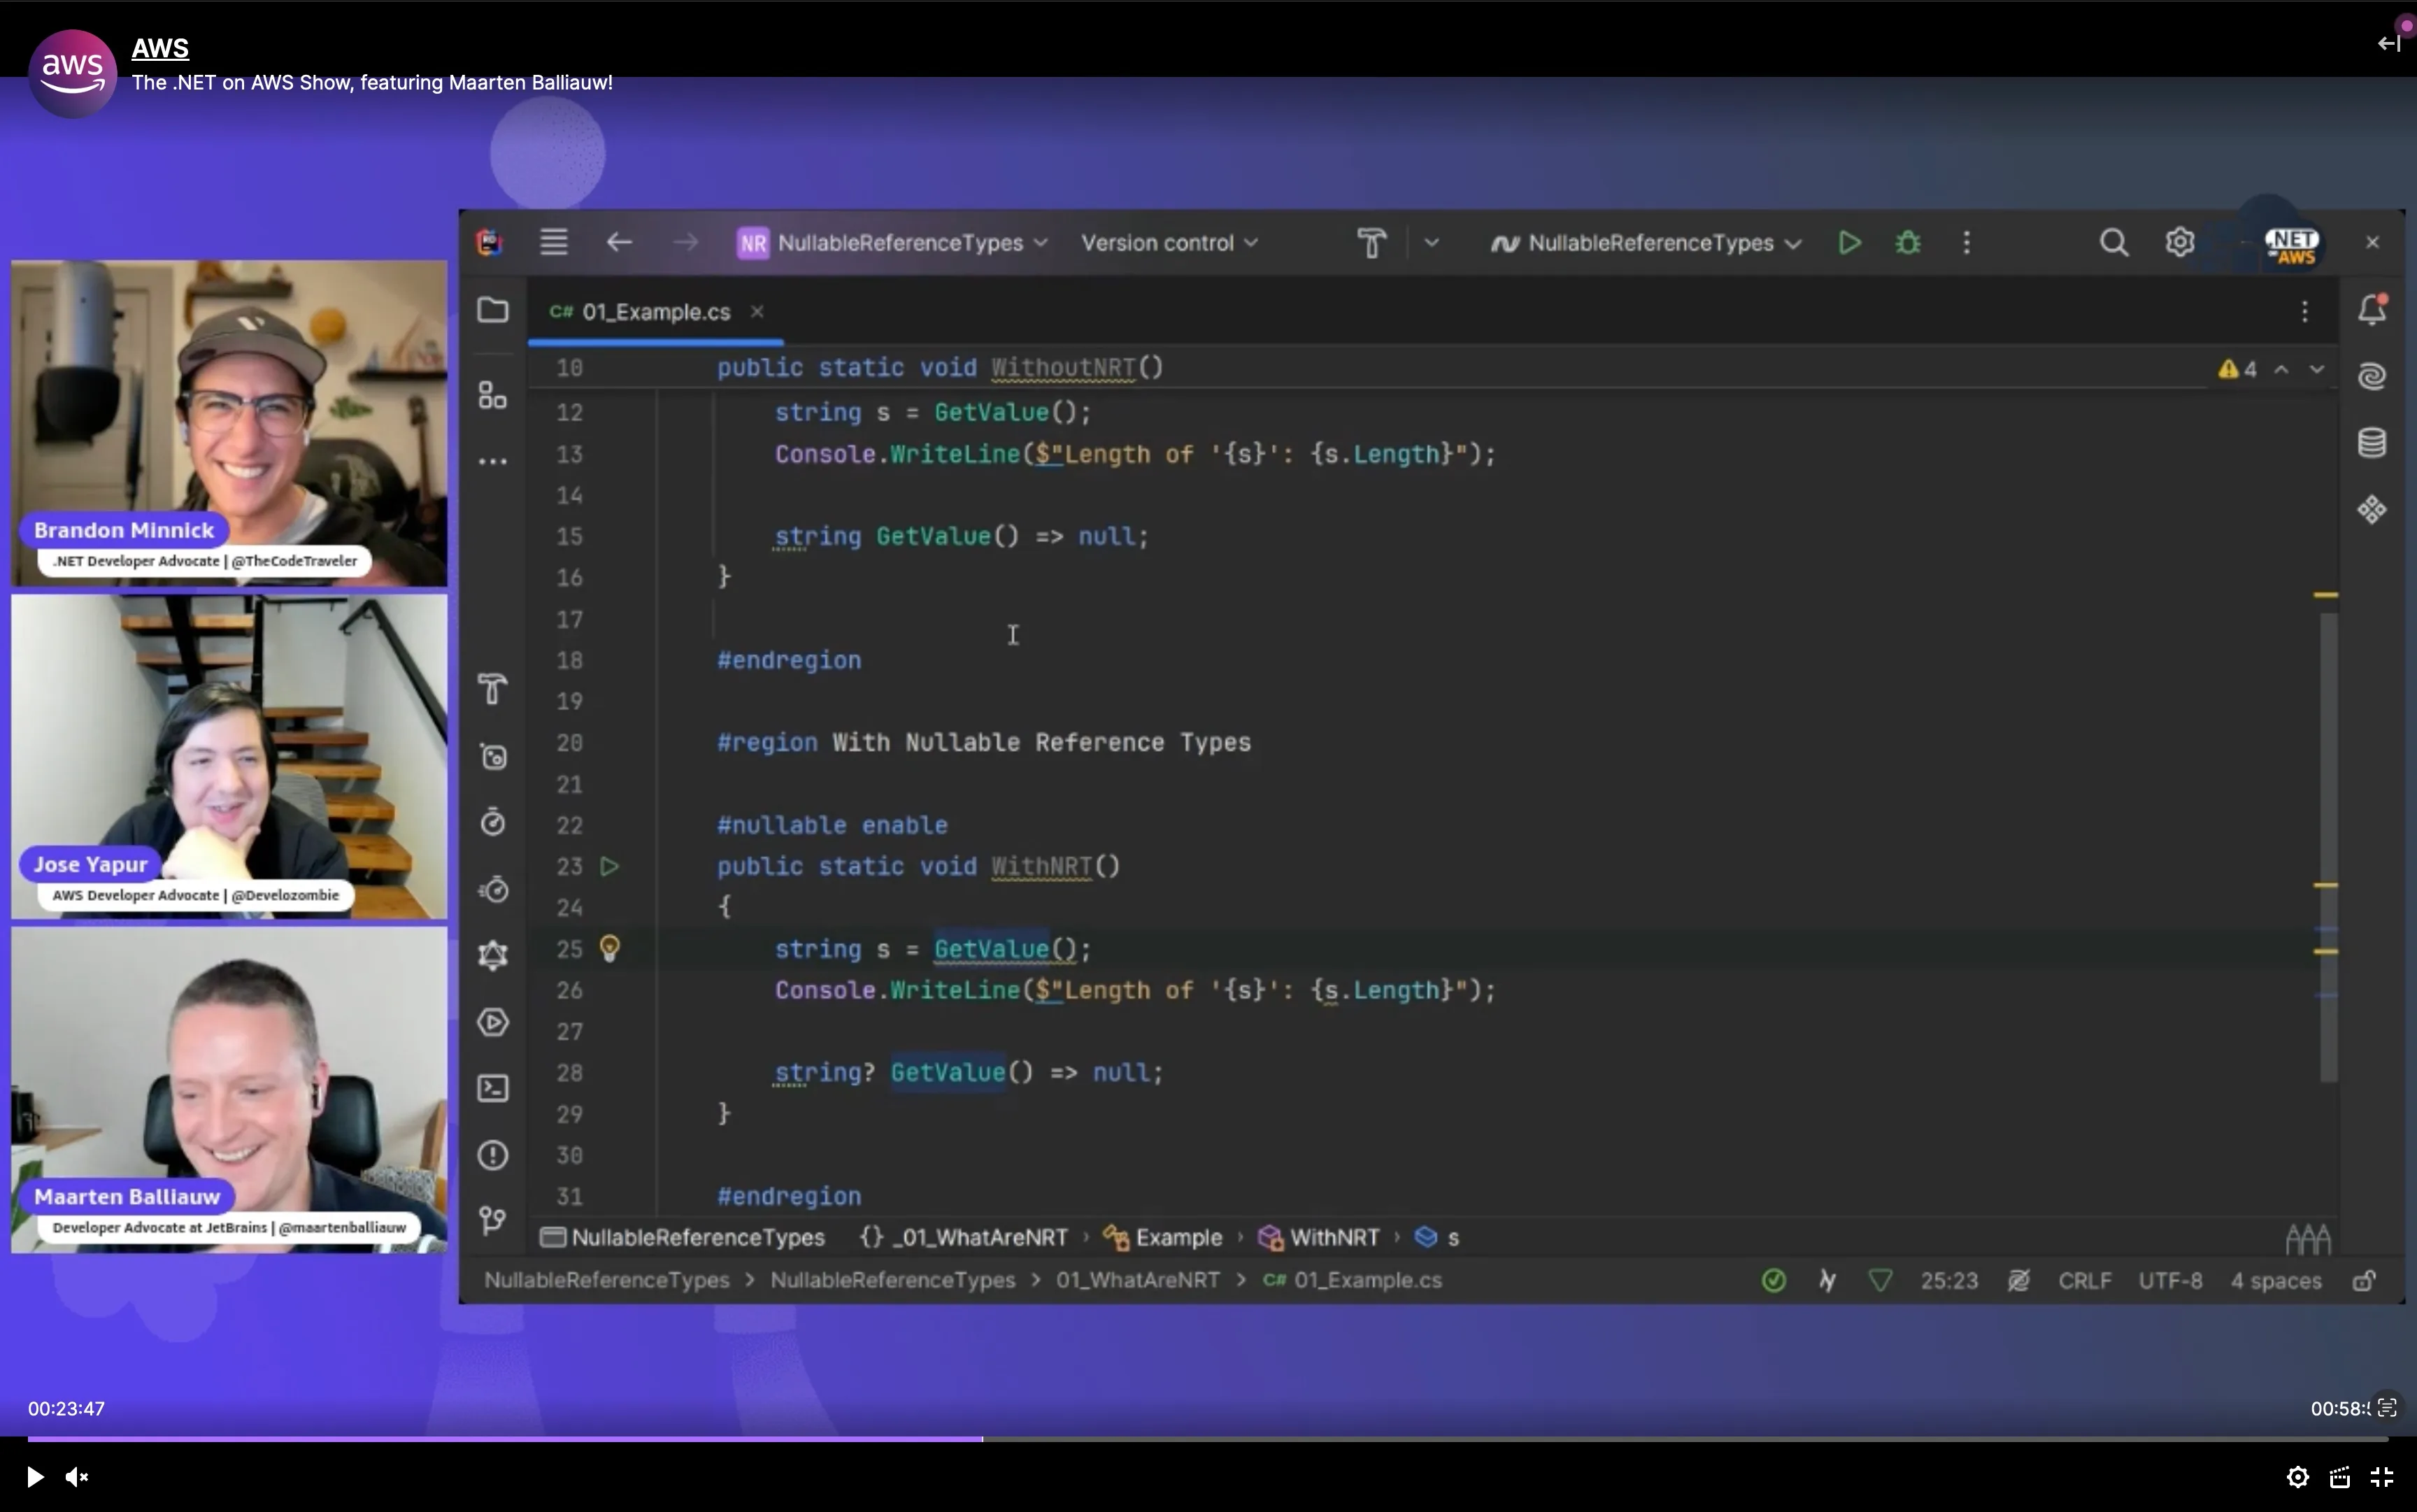Toggle the green shield status bar icon

[x=1880, y=1280]
